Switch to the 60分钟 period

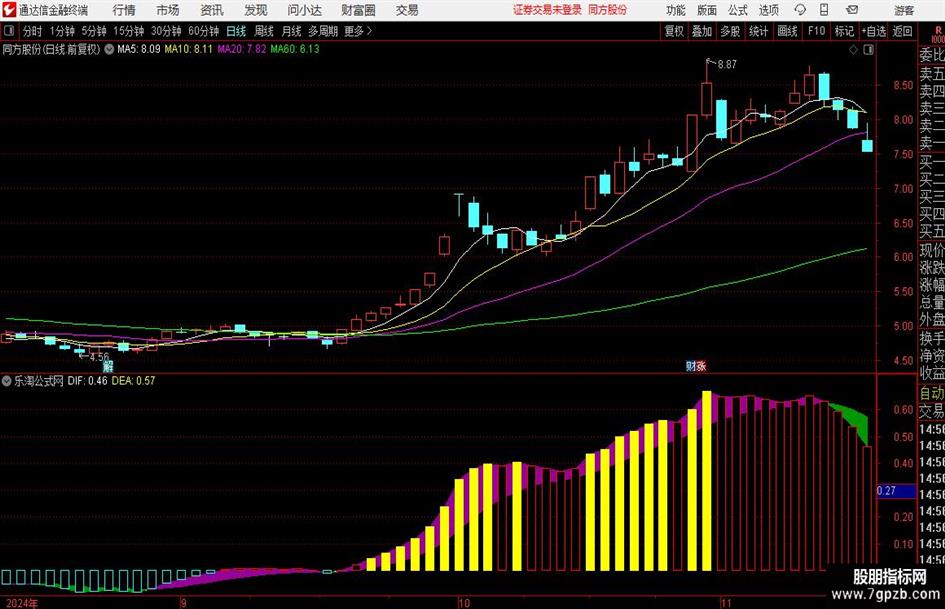tap(203, 31)
